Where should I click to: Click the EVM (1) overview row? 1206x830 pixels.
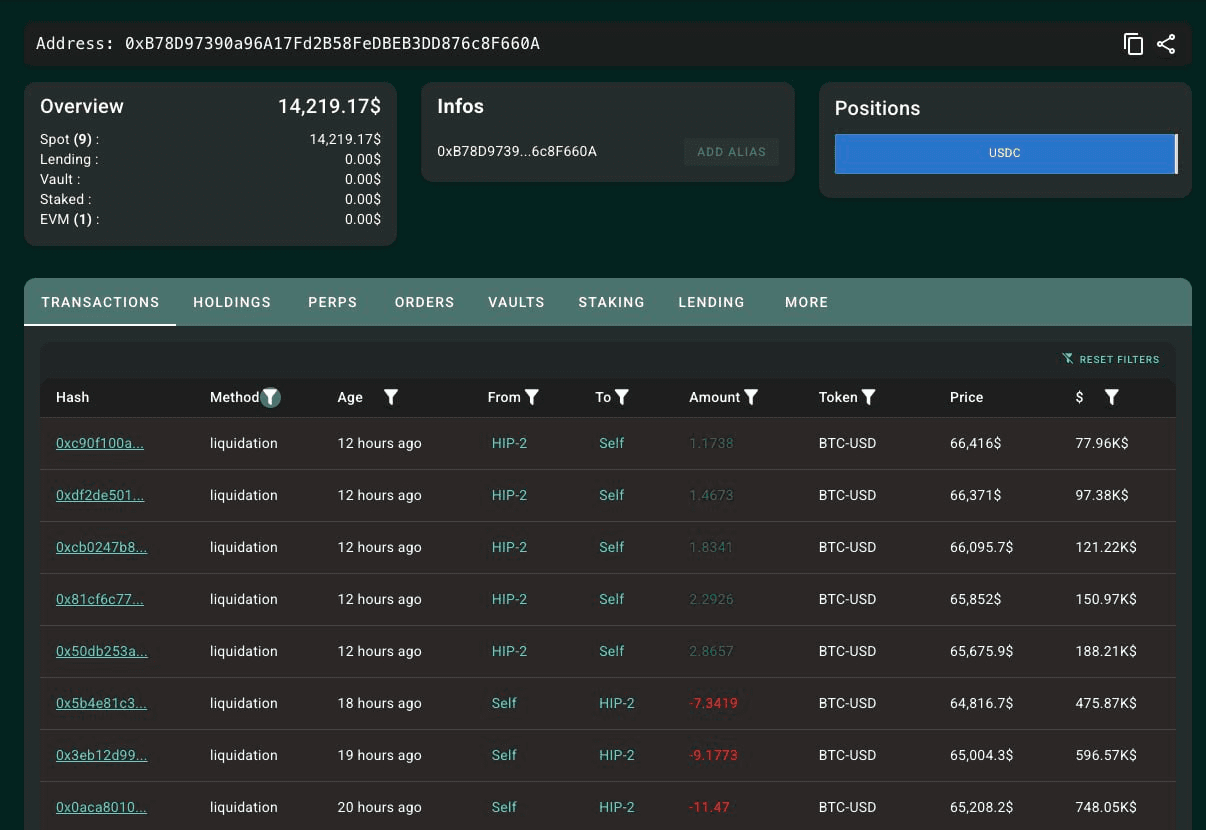210,219
